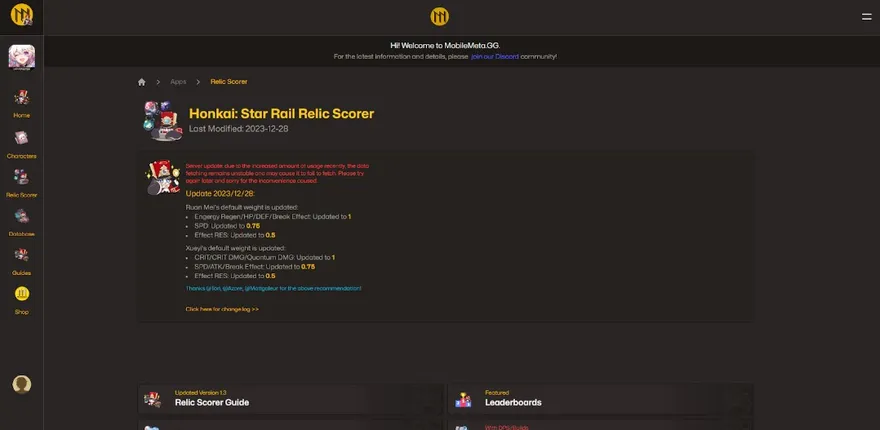880x430 pixels.
Task: Click Relic Scorer breadcrumb item
Action: pos(229,82)
